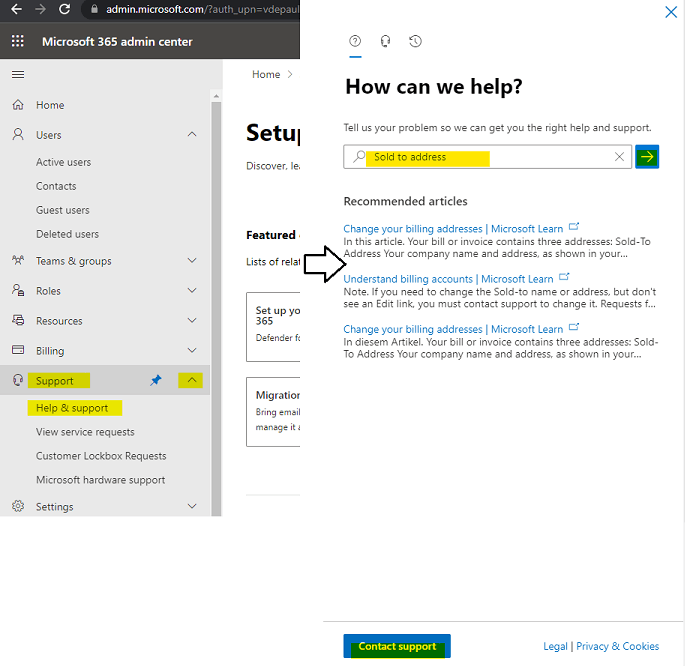
Task: Open the Legal link
Action: (555, 646)
